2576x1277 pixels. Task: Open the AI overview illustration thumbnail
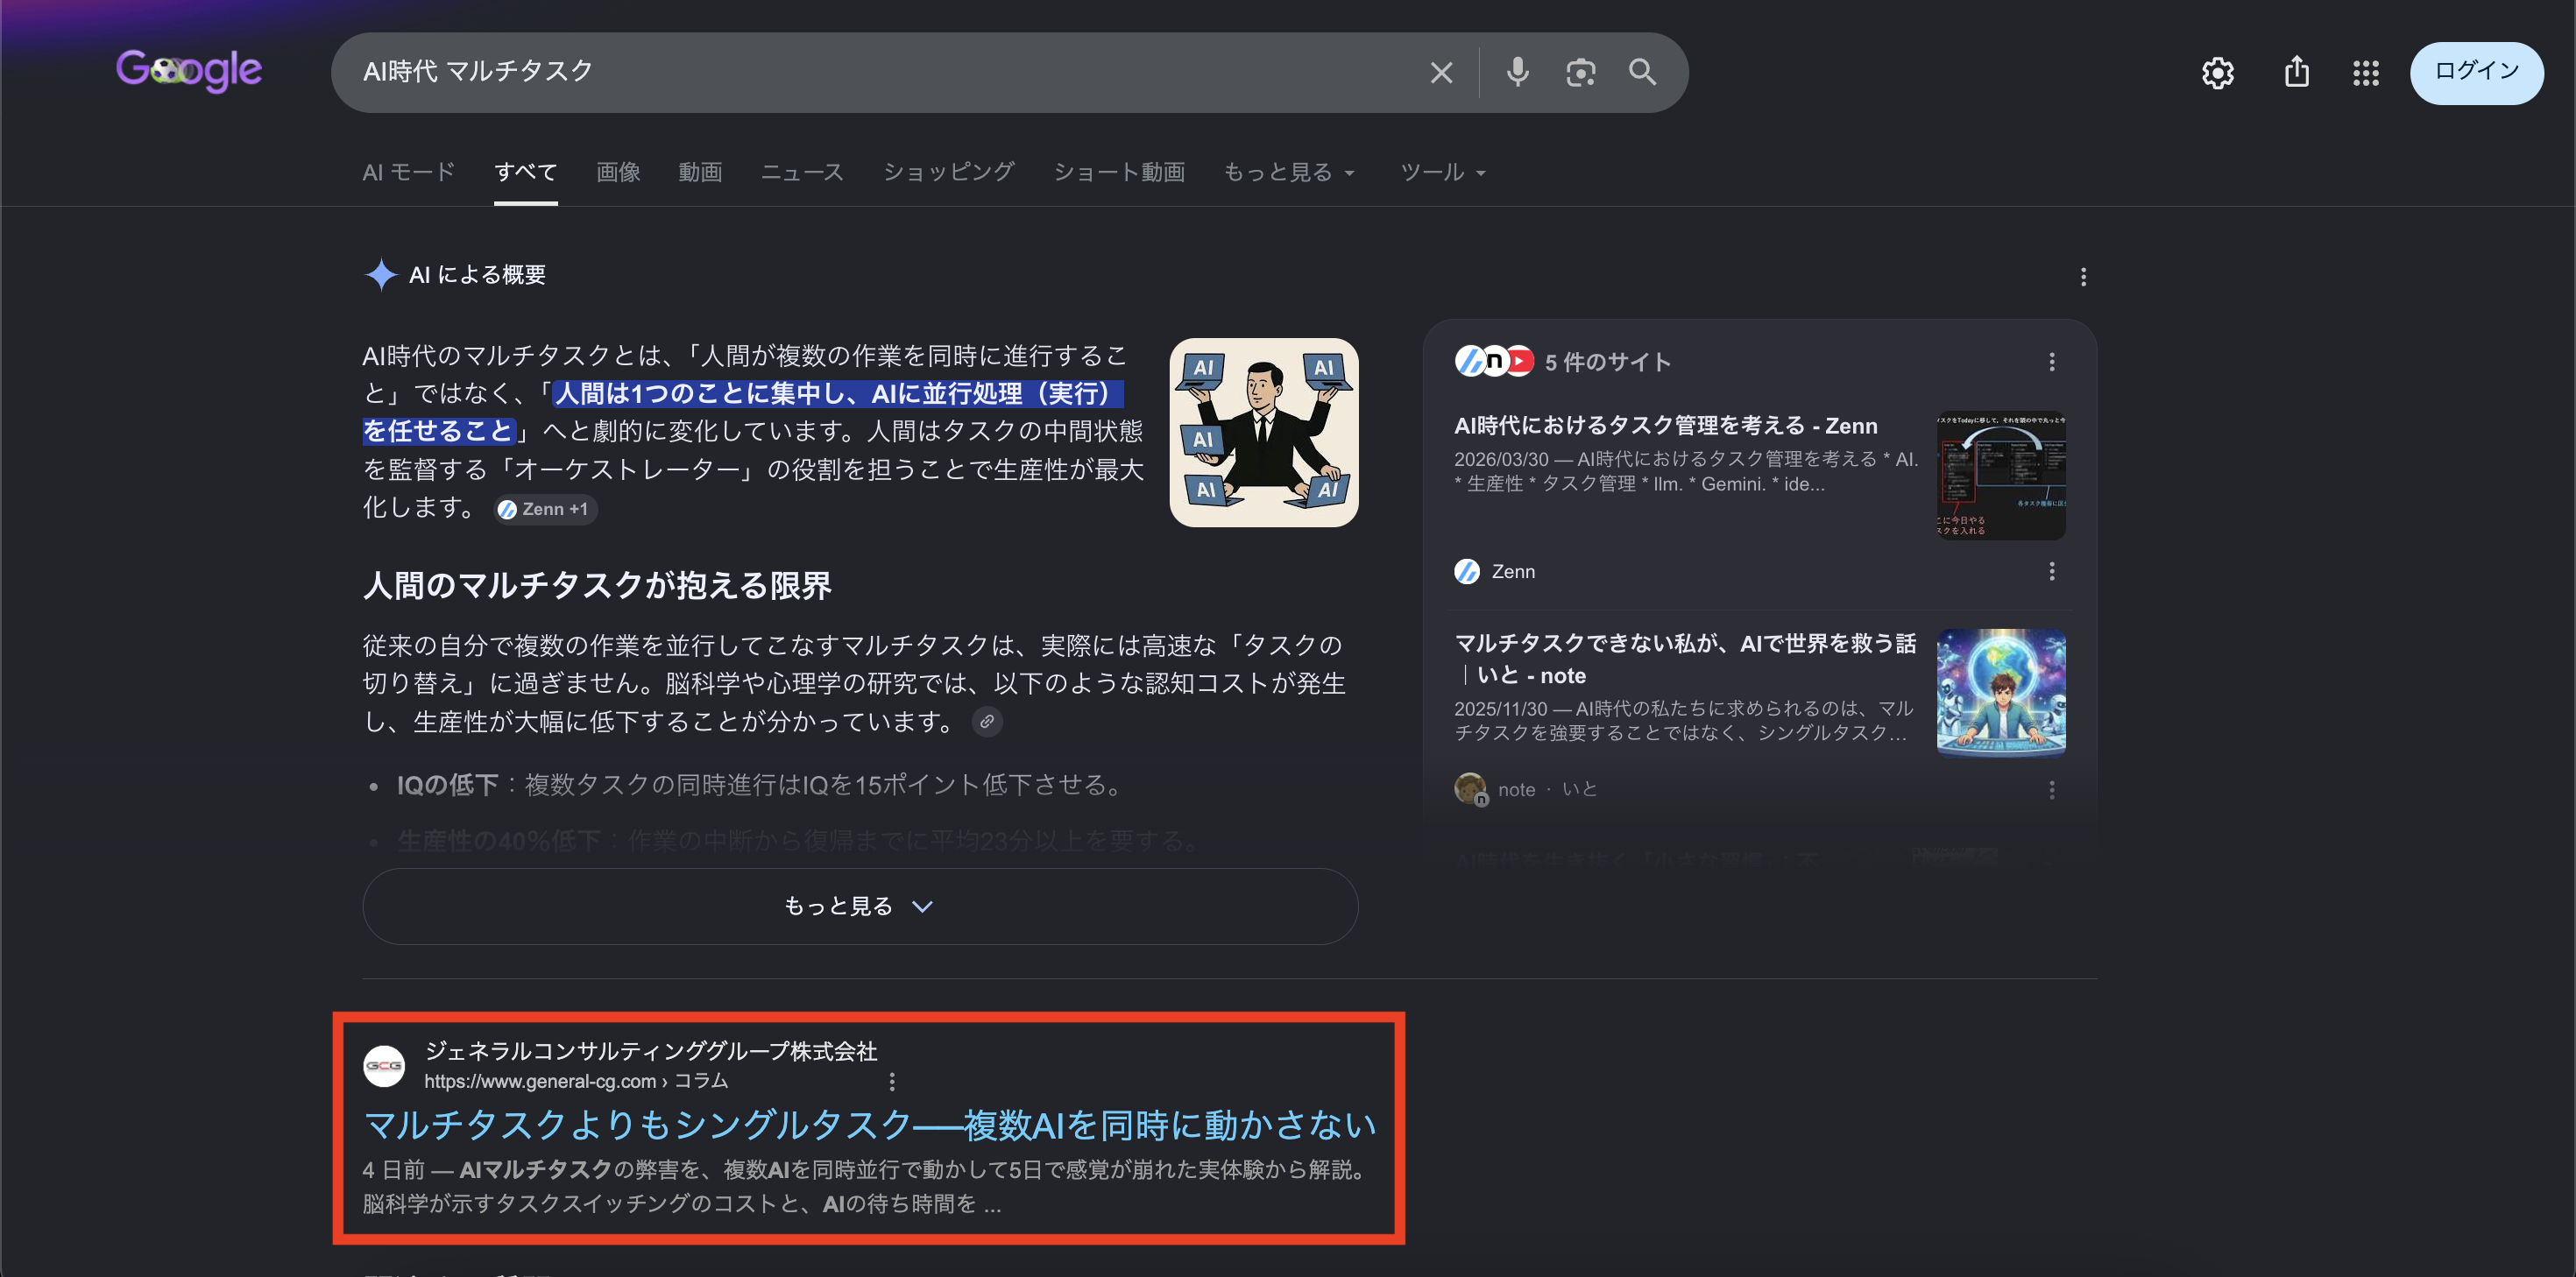(x=1263, y=432)
